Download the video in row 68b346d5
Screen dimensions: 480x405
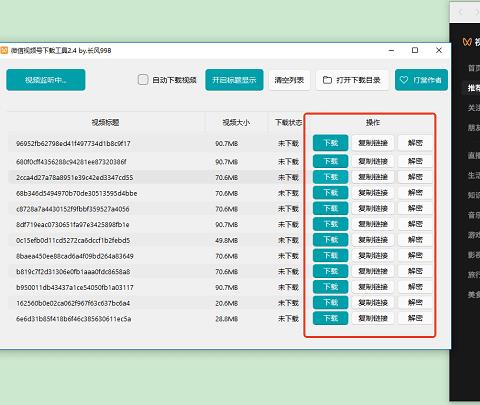331,193
